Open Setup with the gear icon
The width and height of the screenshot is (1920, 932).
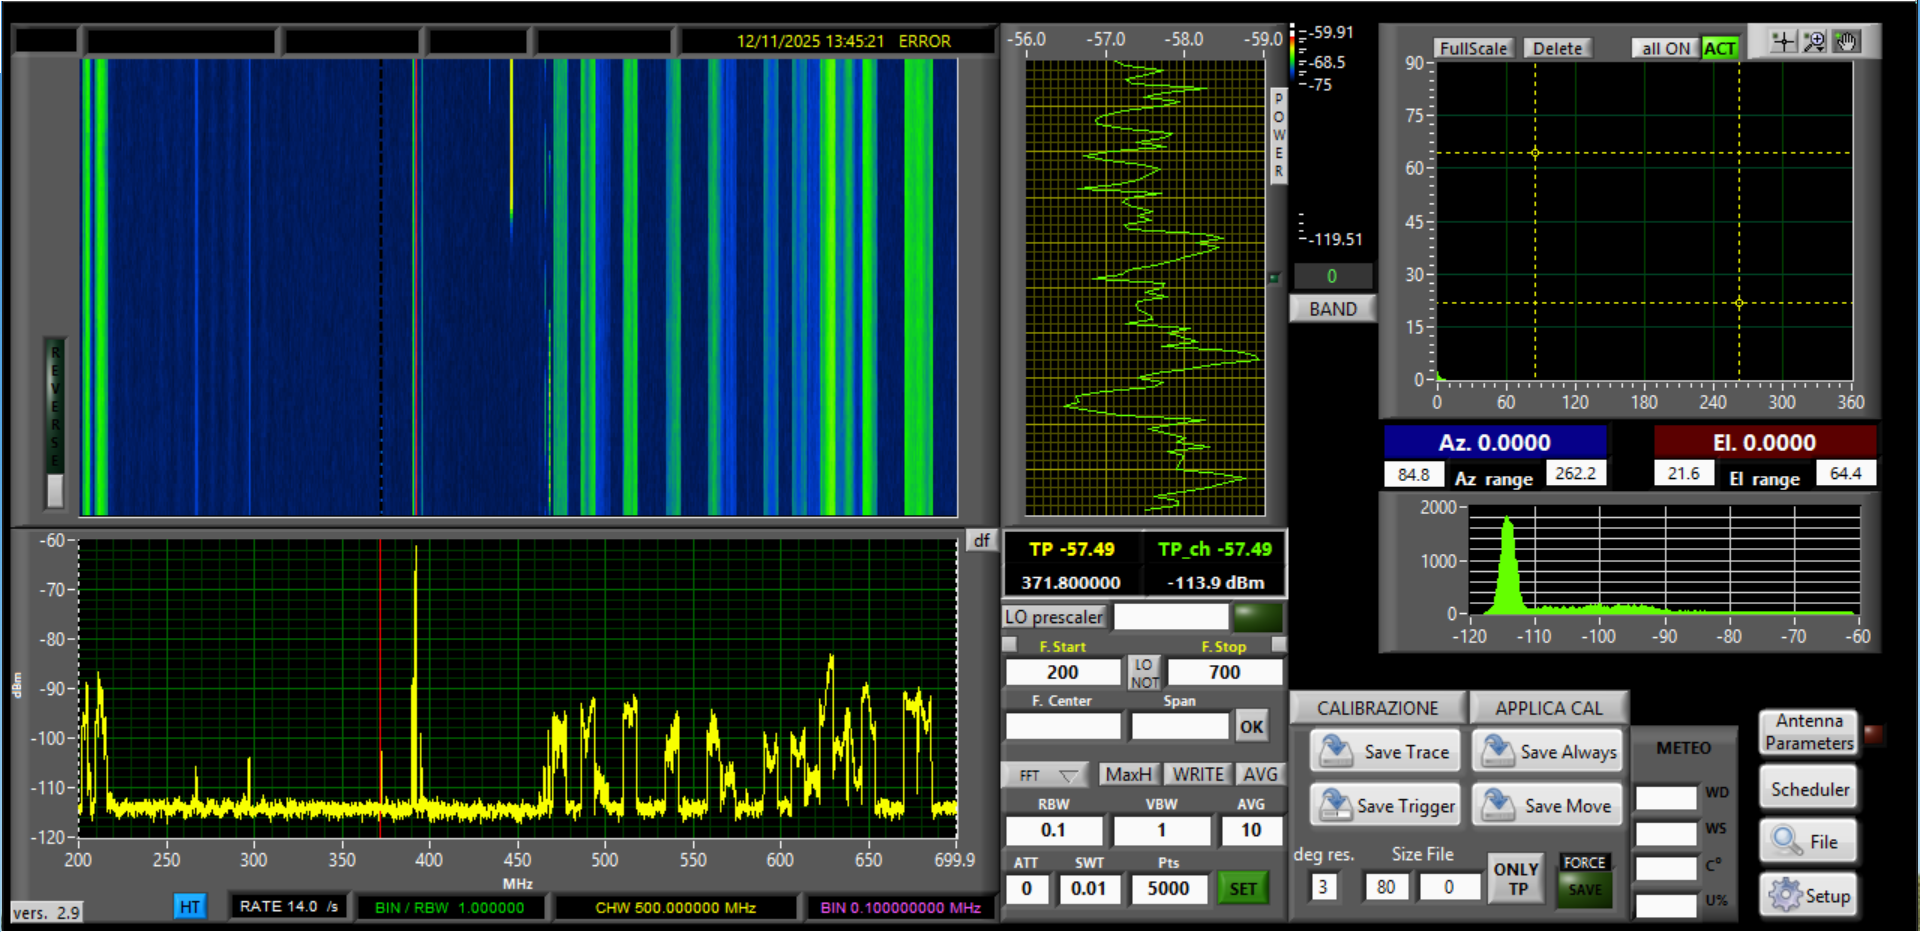point(1785,895)
